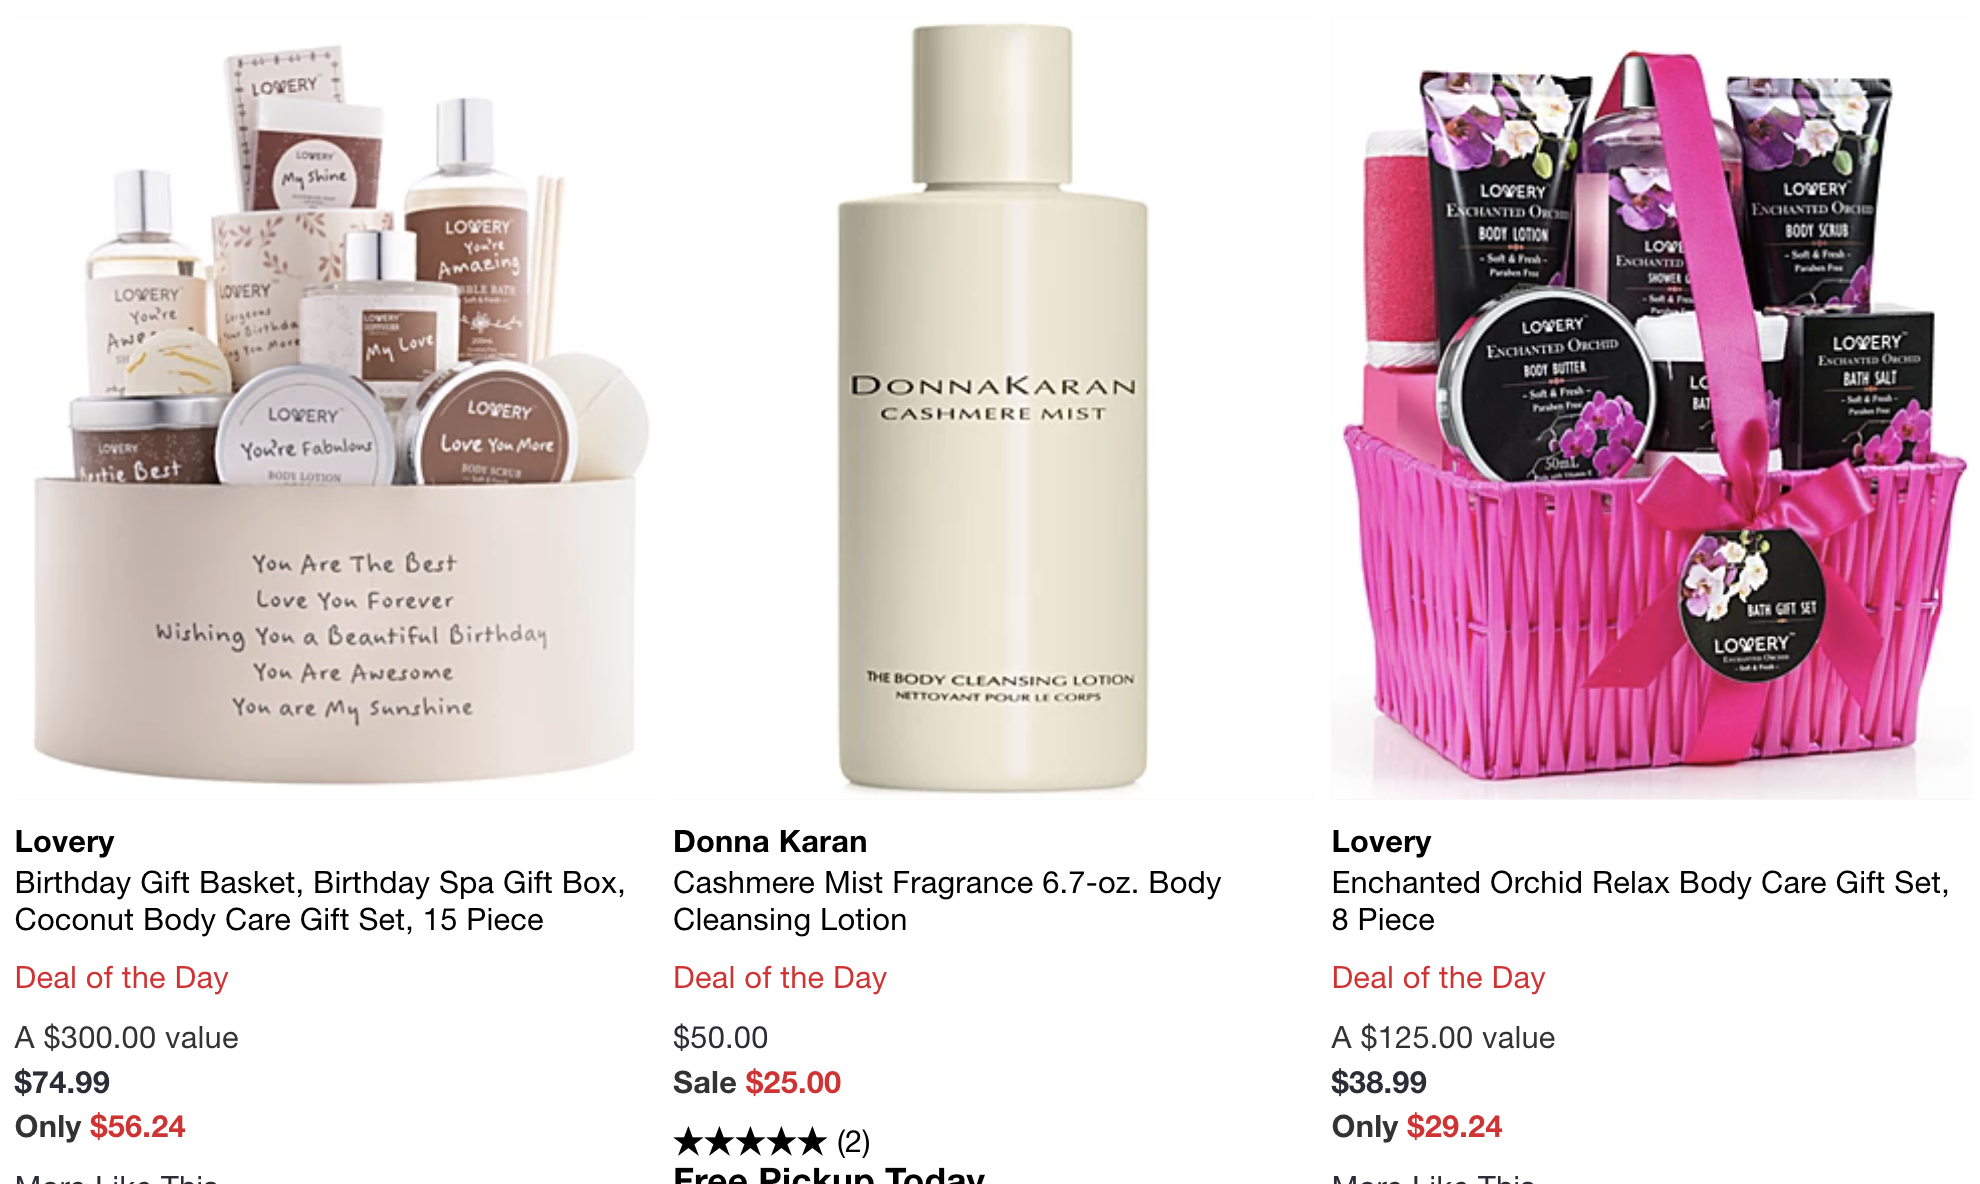
Task: Click the Lovery brand name above Enchanted Orchid set
Action: 1381,842
